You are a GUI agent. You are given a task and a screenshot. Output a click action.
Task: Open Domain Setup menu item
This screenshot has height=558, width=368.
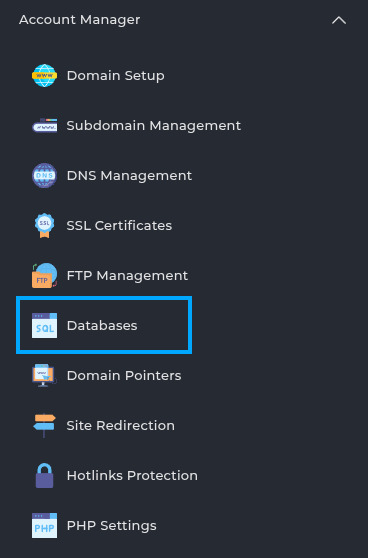point(116,75)
